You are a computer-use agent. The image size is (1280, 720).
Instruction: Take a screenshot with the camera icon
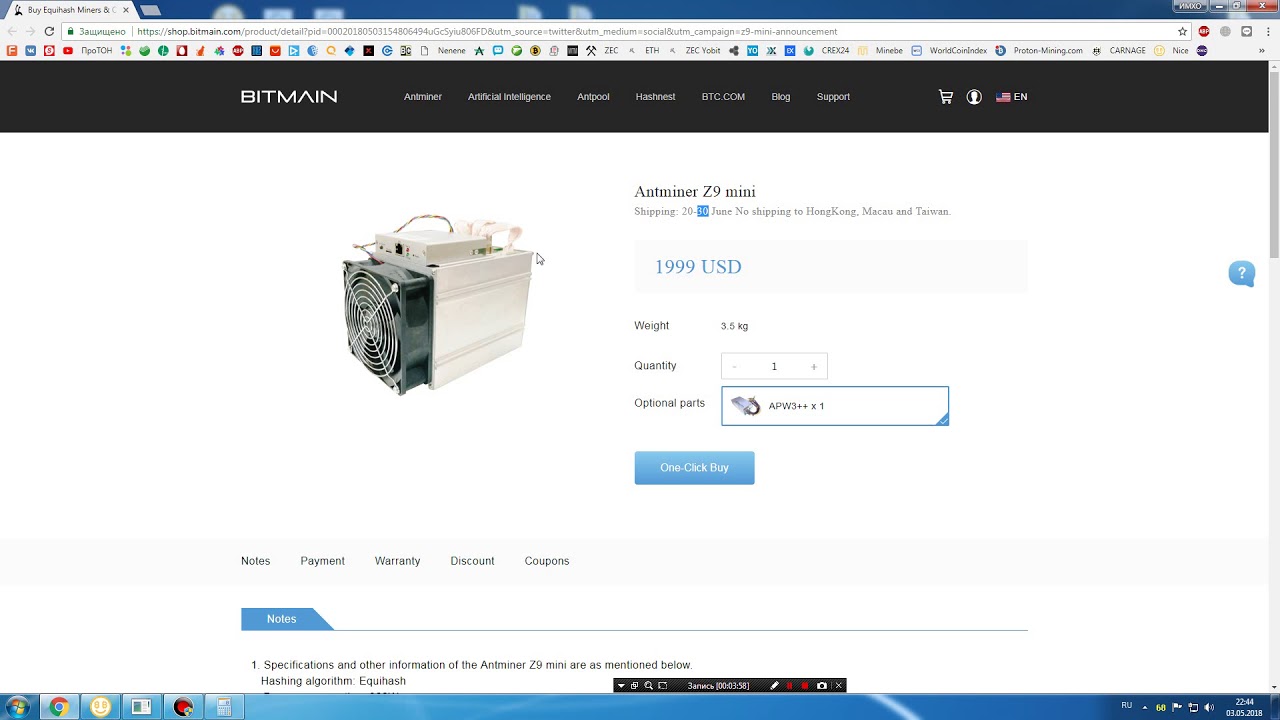[x=822, y=685]
